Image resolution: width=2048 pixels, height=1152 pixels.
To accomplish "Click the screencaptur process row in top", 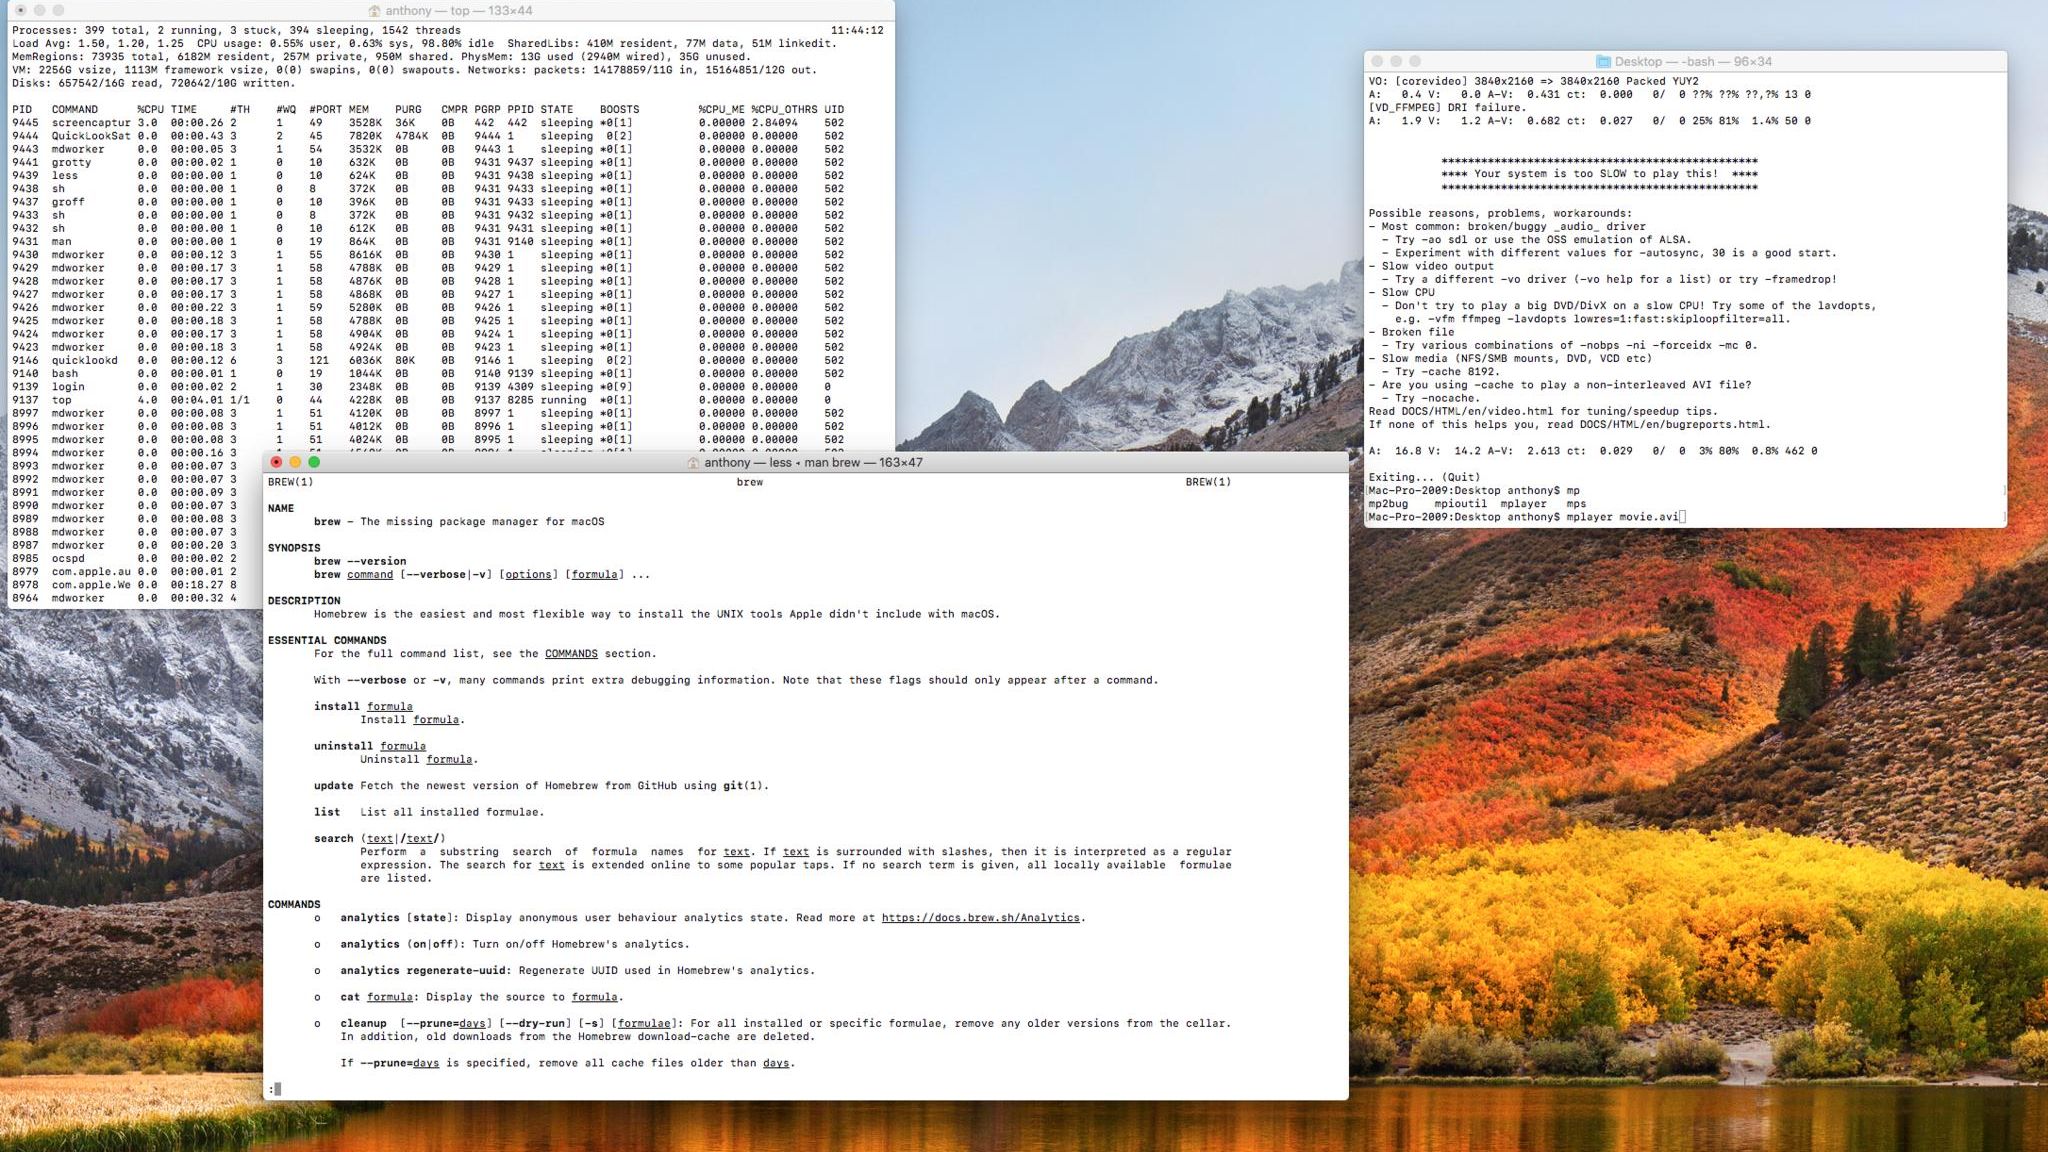I will point(91,123).
